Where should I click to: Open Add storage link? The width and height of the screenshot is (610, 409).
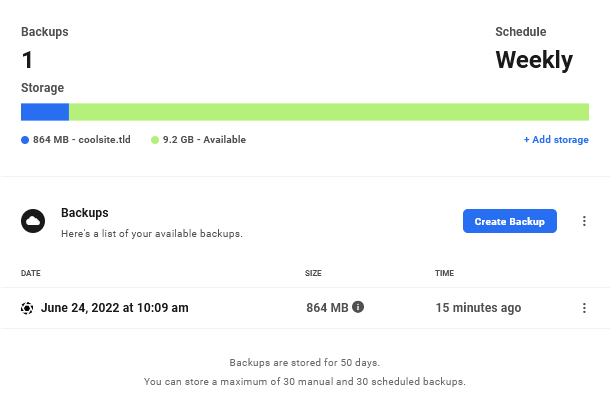point(556,140)
